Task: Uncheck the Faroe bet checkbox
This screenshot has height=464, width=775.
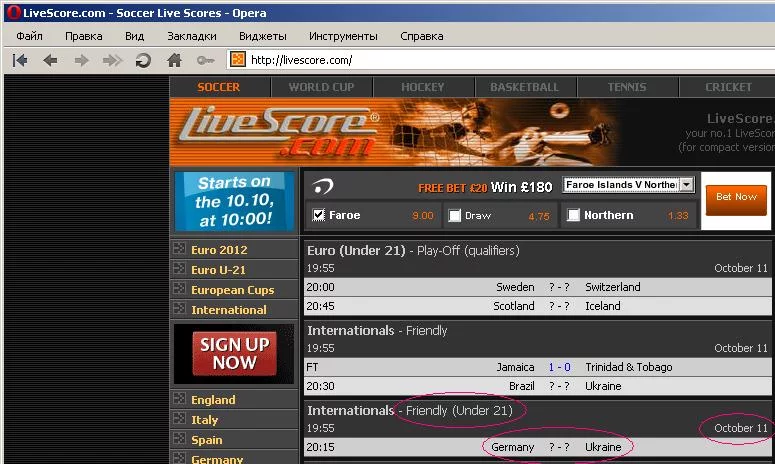Action: click(319, 215)
